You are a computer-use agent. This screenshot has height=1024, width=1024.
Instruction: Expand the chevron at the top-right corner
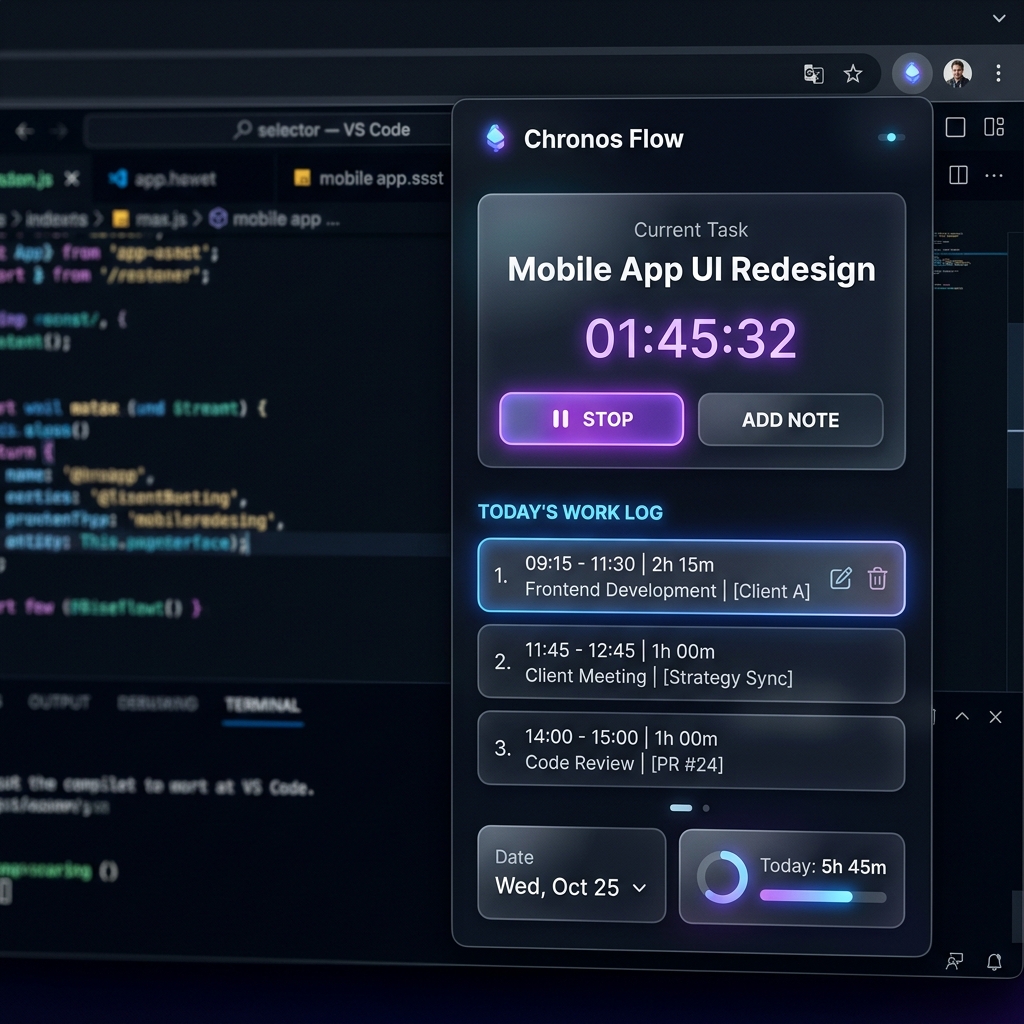999,18
